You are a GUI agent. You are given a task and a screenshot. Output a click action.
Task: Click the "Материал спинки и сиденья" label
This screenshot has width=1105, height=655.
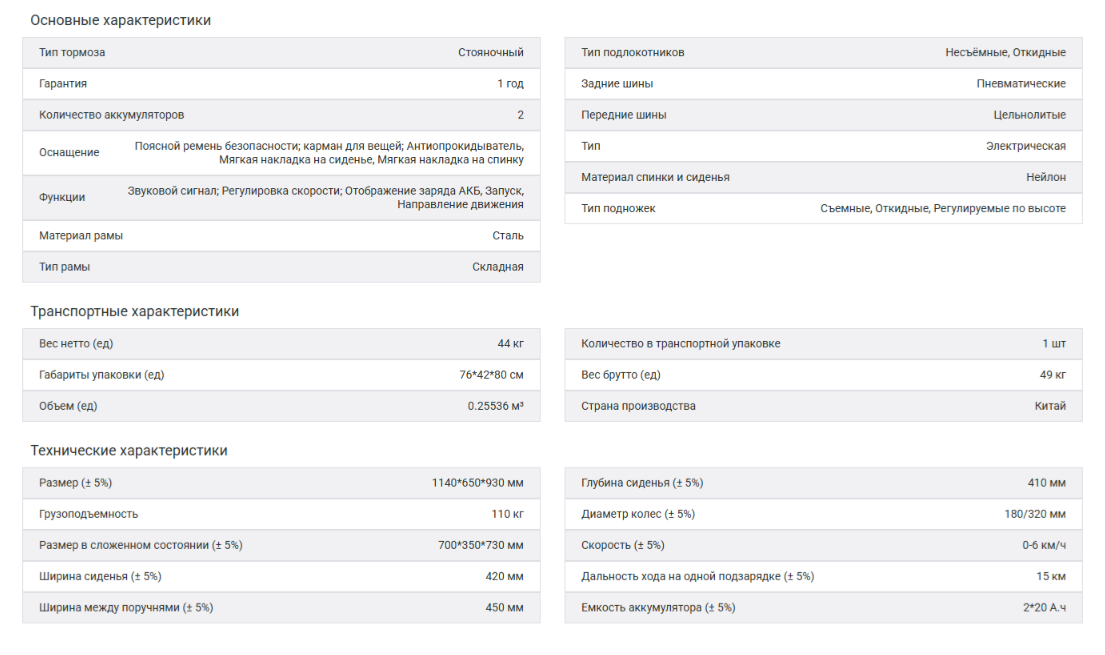click(655, 177)
